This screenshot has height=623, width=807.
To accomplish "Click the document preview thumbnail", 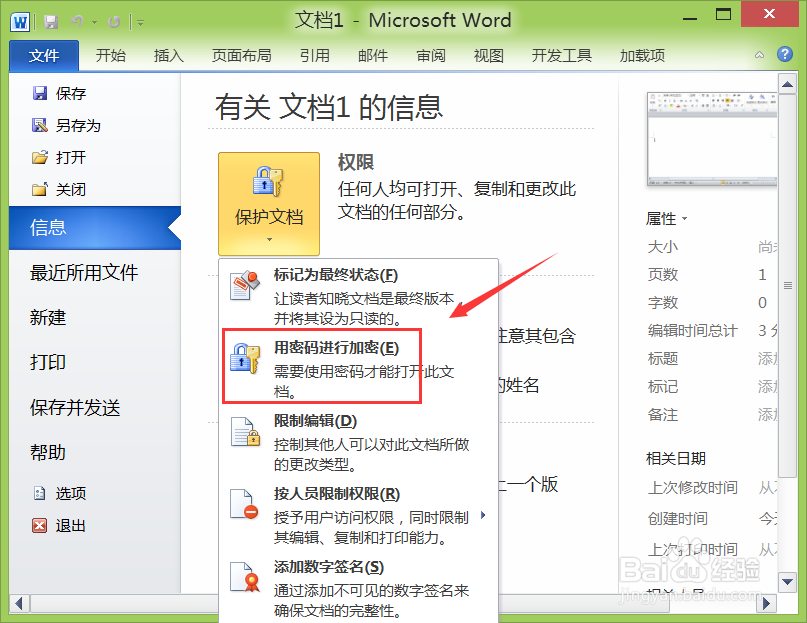I will tap(712, 139).
